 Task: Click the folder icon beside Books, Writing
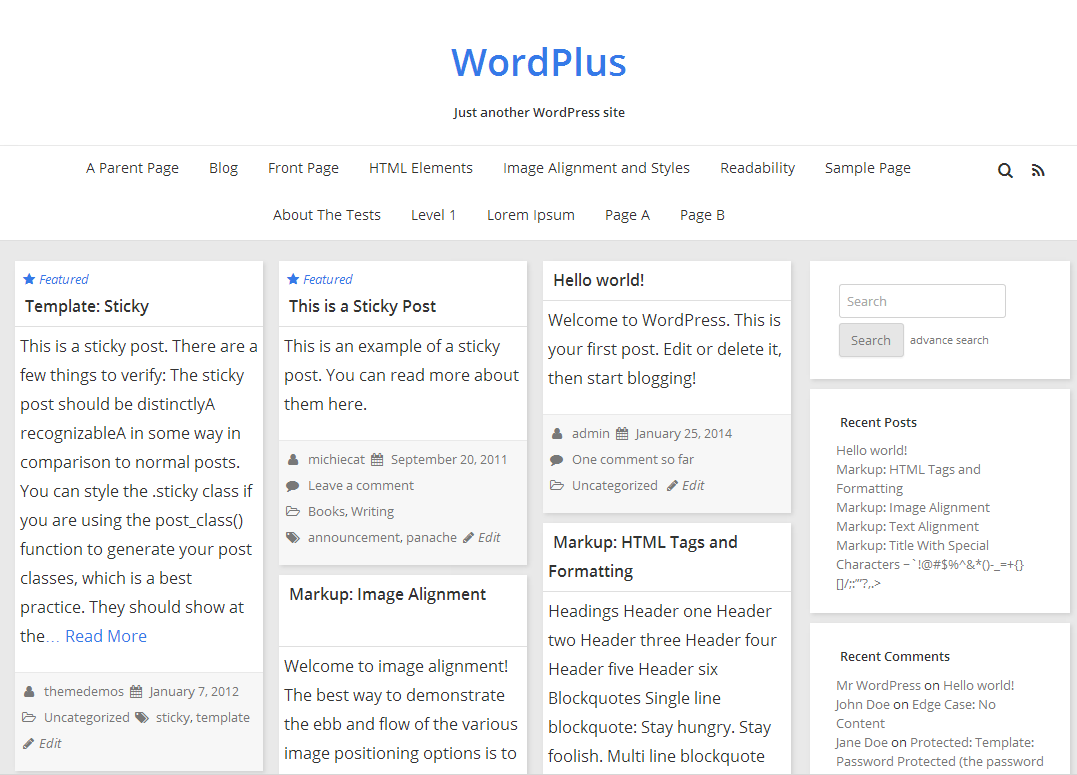coord(293,511)
